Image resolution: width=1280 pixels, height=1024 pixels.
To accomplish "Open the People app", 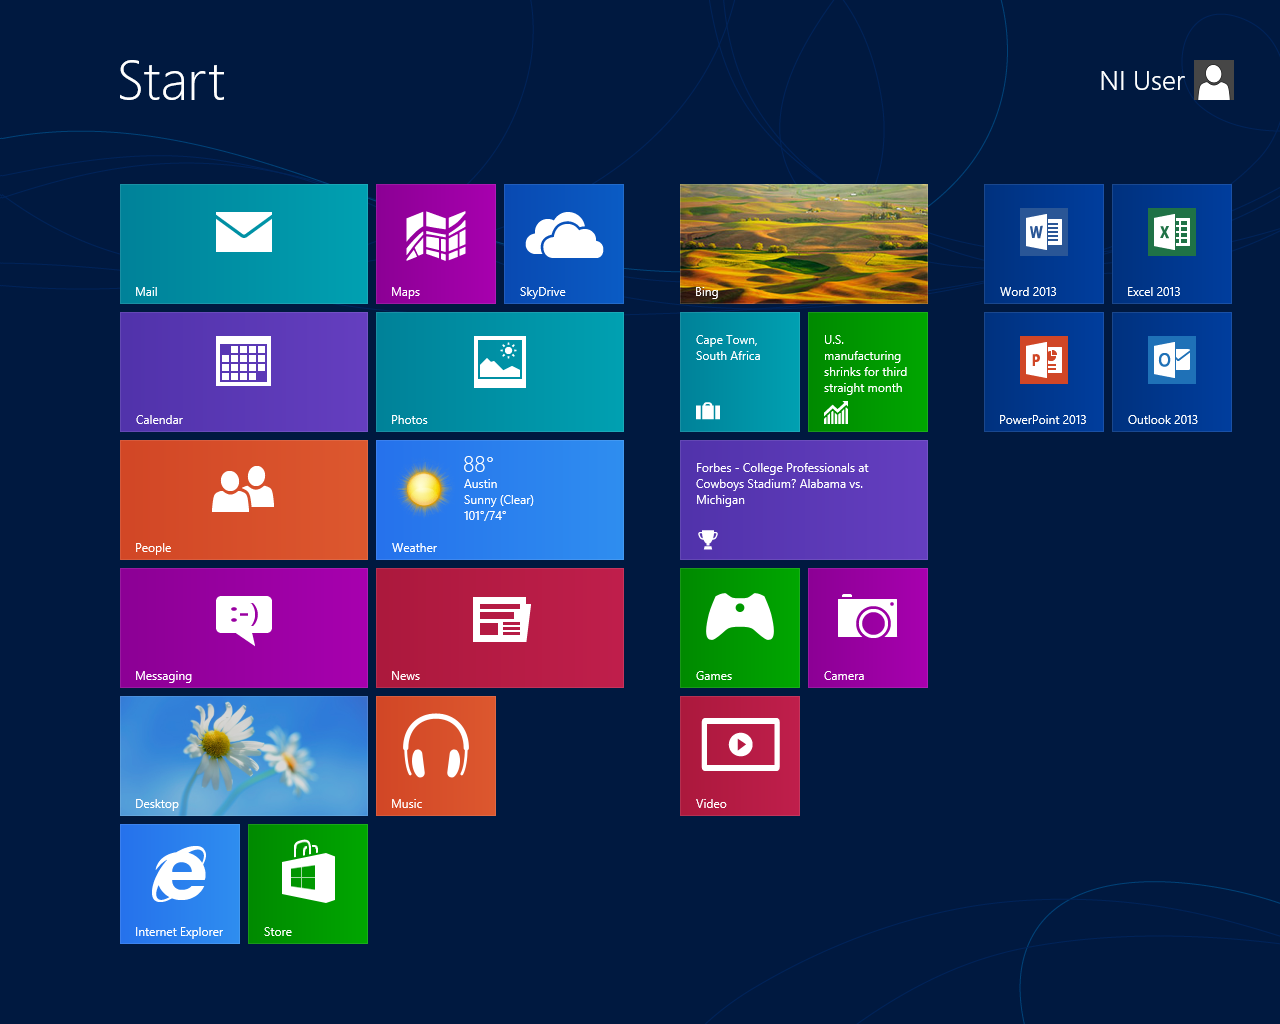I will 243,499.
